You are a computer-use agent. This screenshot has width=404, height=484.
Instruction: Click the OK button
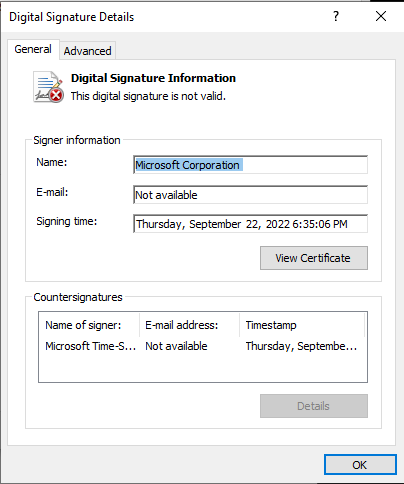pos(360,465)
